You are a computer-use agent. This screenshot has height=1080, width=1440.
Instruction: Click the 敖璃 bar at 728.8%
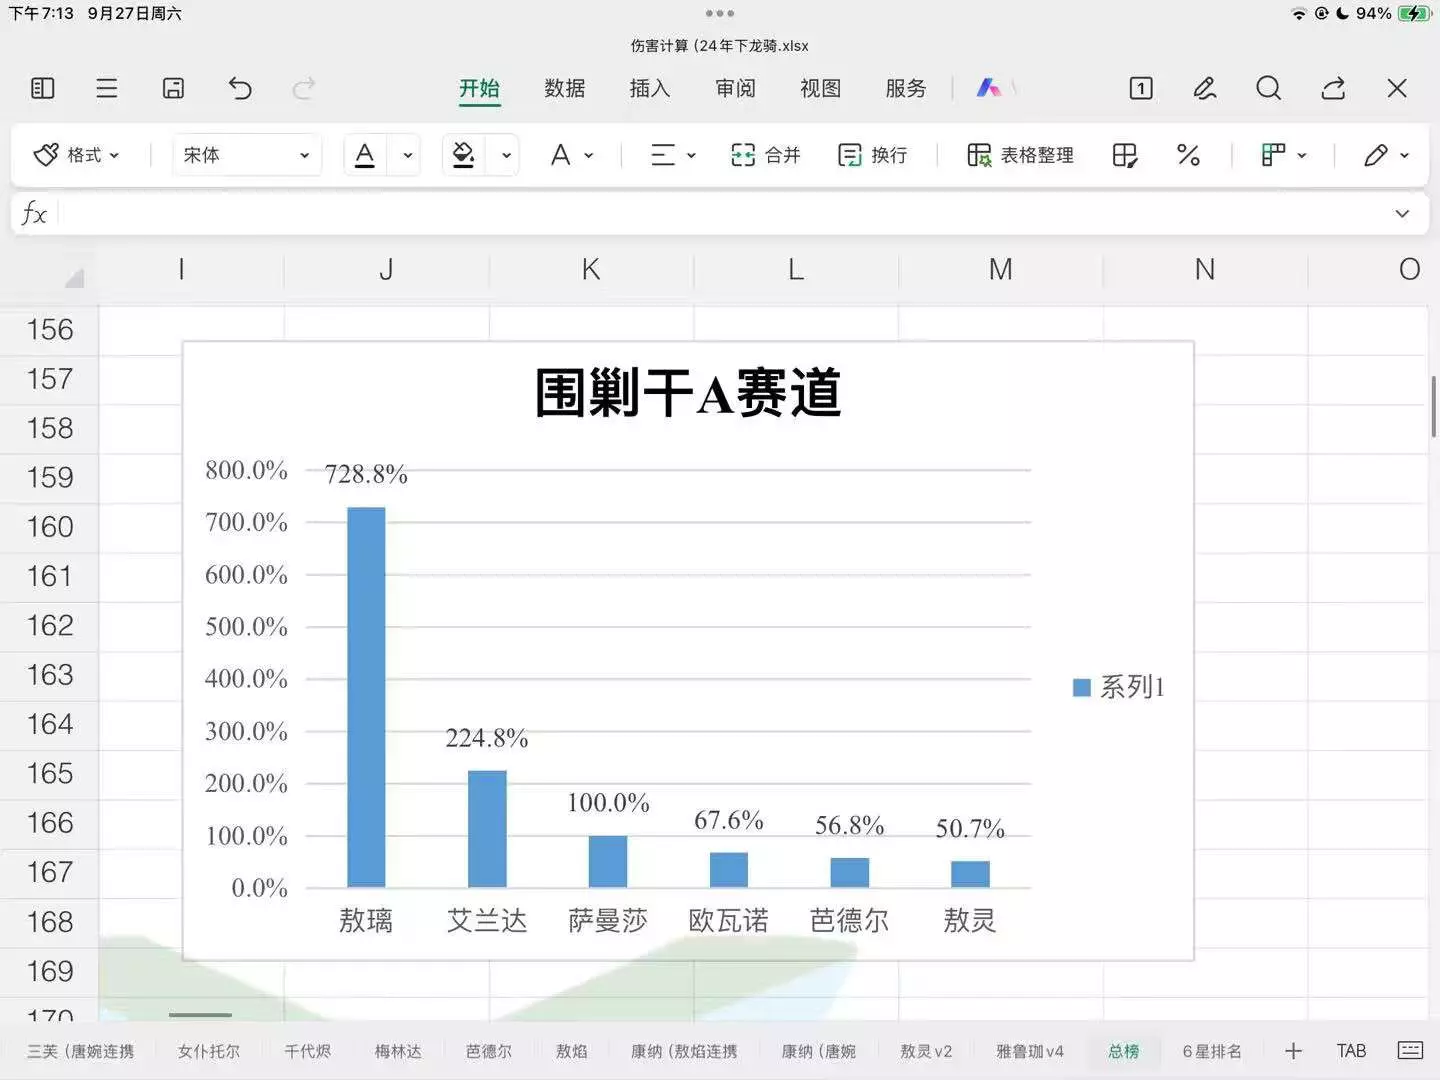coord(366,697)
